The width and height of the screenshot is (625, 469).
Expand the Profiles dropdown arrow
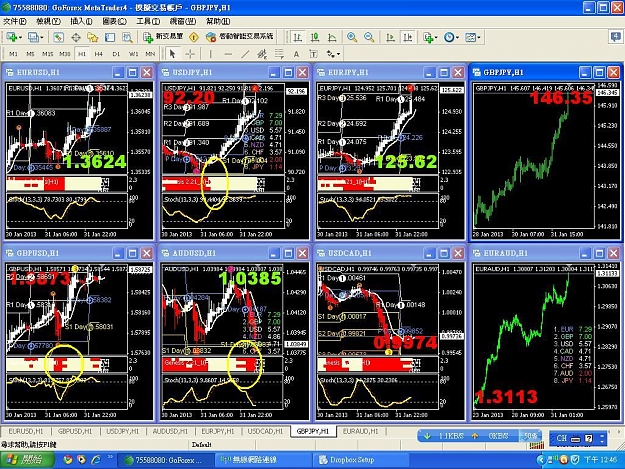pyautogui.click(x=42, y=38)
